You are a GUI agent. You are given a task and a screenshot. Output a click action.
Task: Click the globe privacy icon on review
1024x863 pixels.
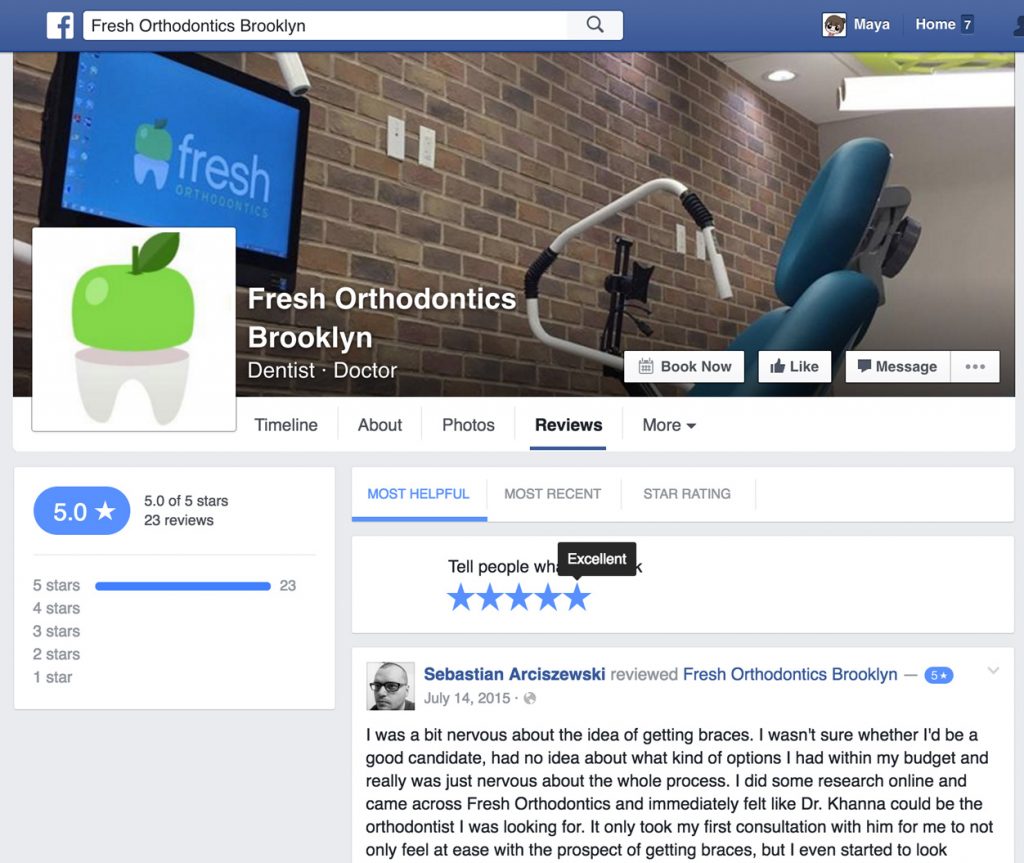pyautogui.click(x=530, y=698)
